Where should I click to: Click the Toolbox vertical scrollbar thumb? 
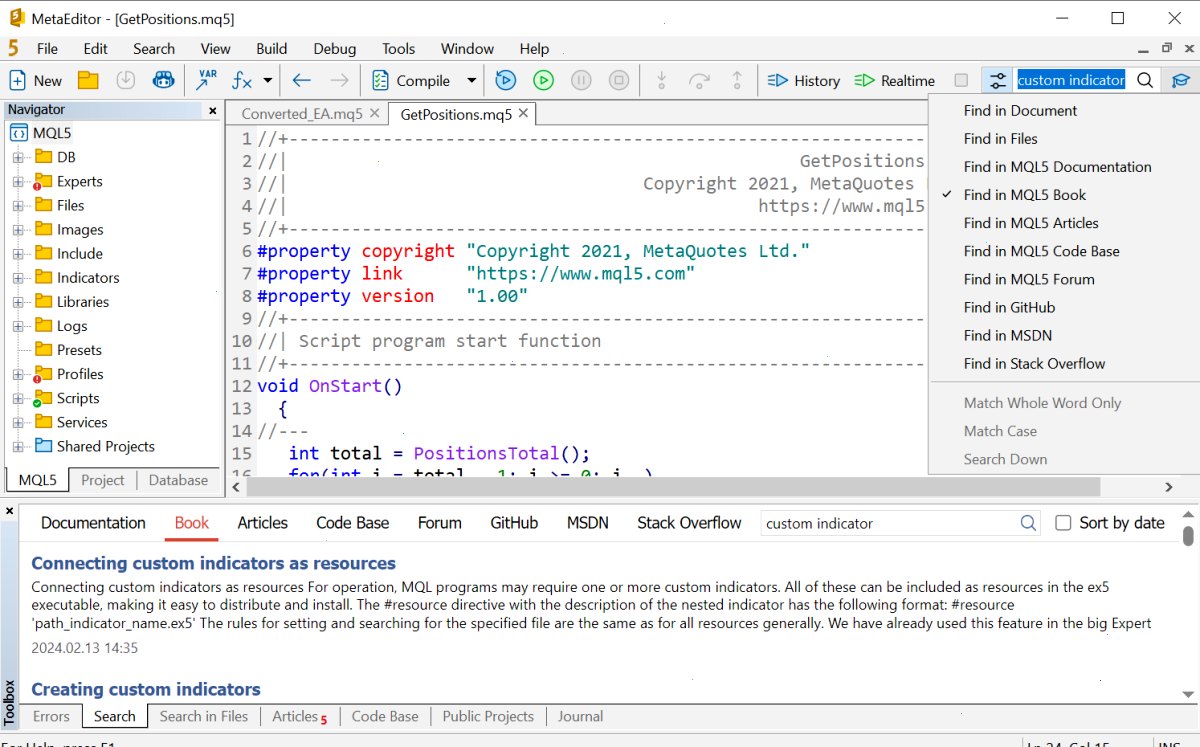pyautogui.click(x=1188, y=536)
